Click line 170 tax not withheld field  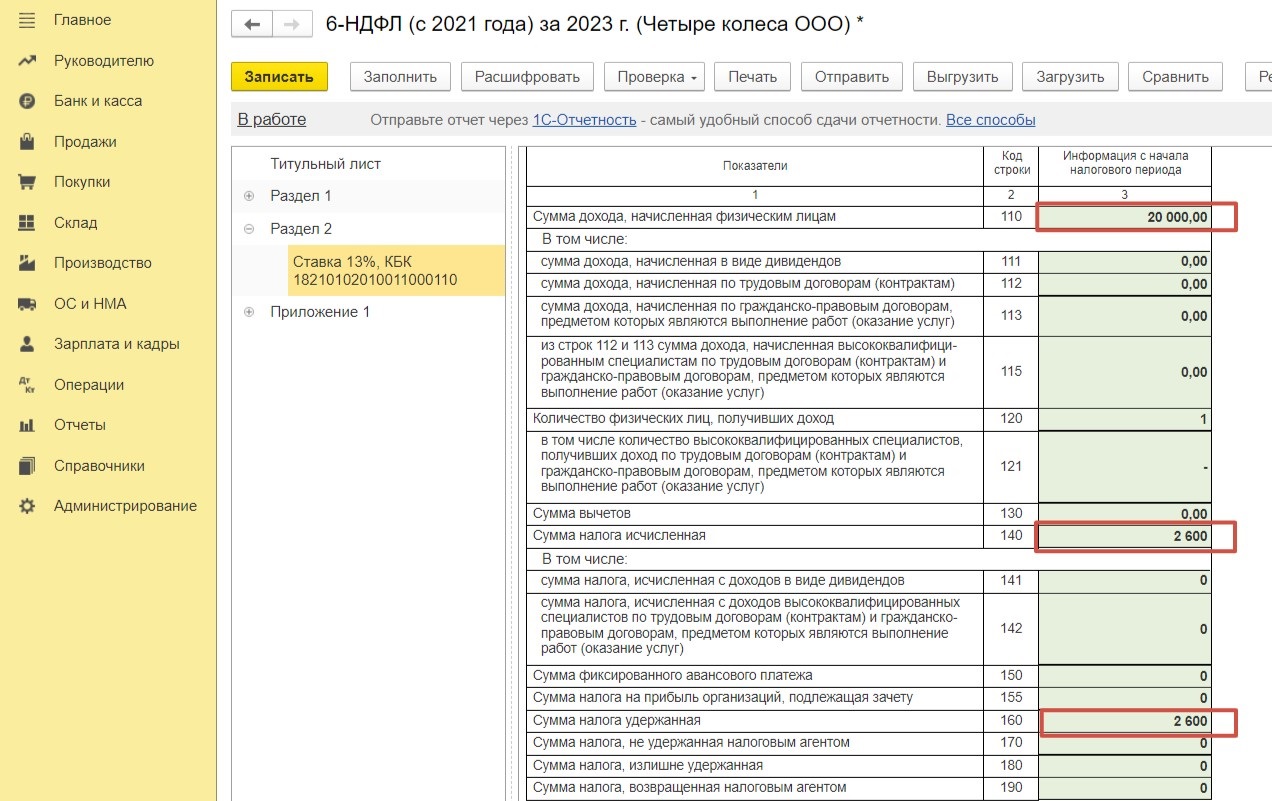[x=1124, y=743]
